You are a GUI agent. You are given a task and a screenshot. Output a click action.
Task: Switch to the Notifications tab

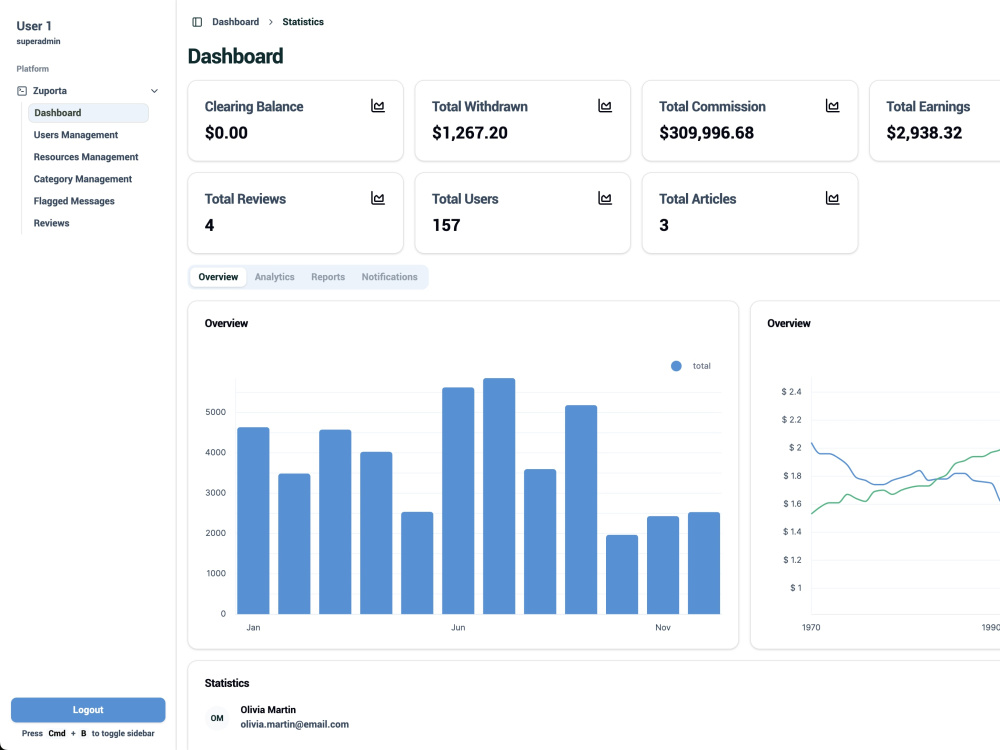pos(390,277)
